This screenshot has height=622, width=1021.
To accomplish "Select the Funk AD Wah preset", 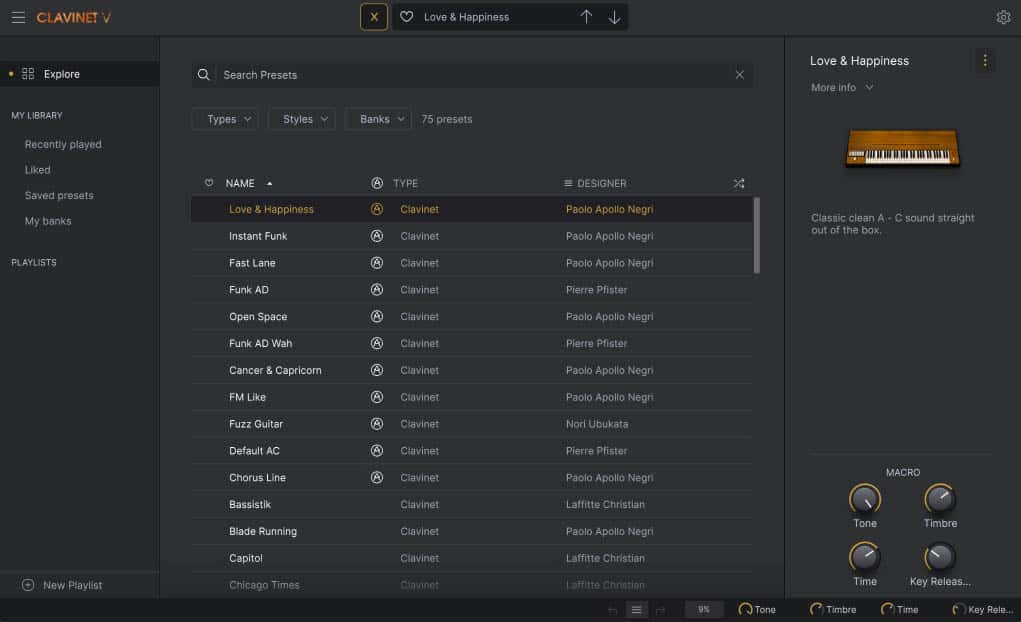I will [x=261, y=344].
